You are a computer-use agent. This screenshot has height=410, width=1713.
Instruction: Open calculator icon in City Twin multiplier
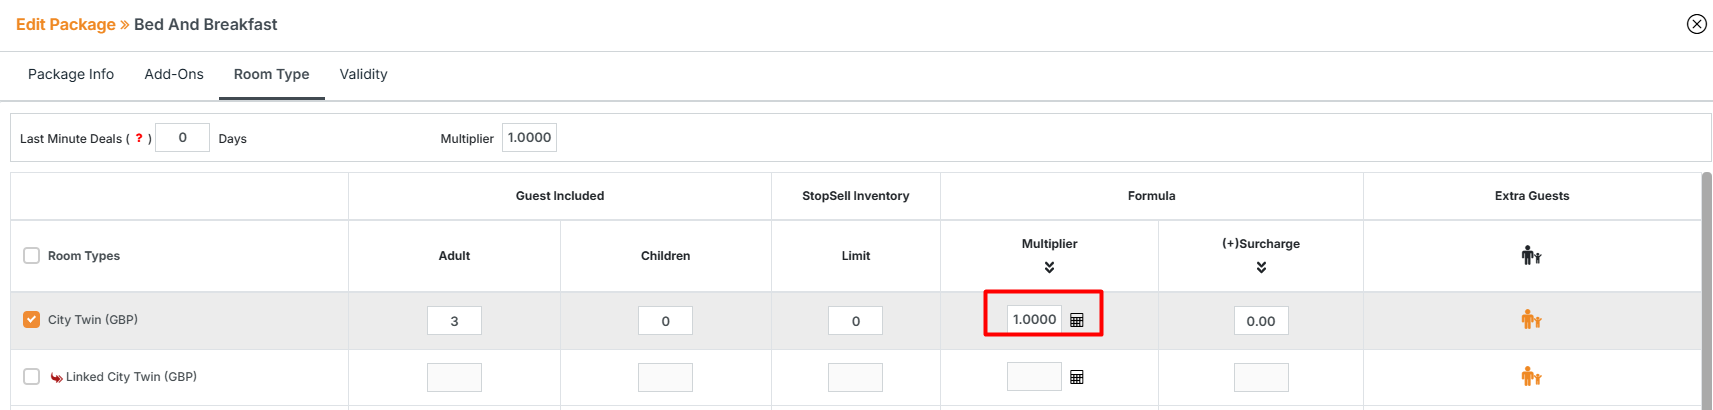1077,320
